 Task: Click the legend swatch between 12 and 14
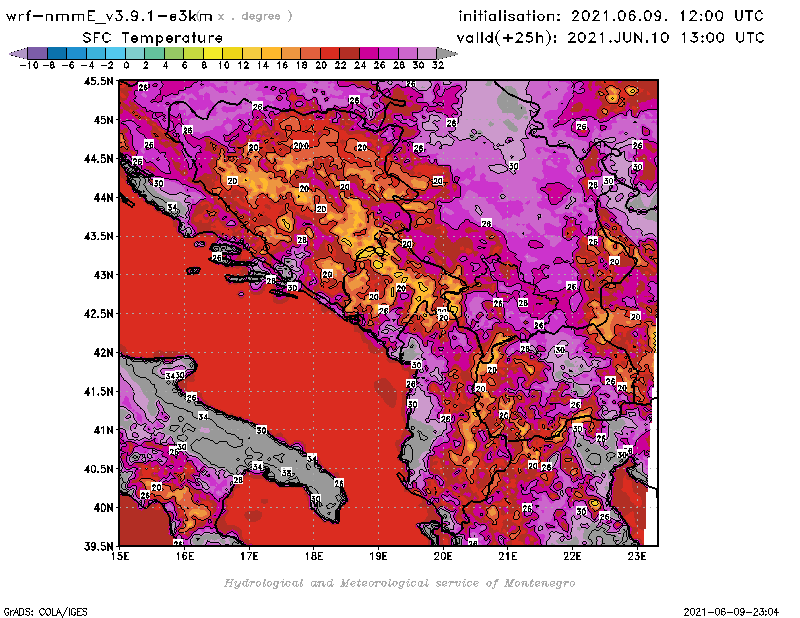(252, 54)
